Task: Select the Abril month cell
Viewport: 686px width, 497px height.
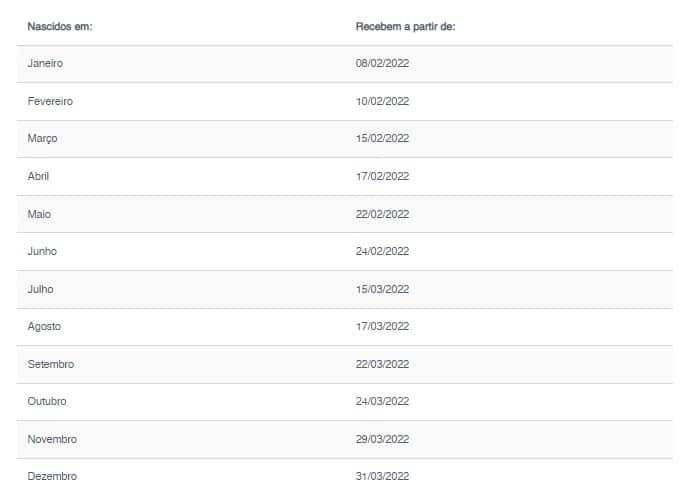Action: 38,176
